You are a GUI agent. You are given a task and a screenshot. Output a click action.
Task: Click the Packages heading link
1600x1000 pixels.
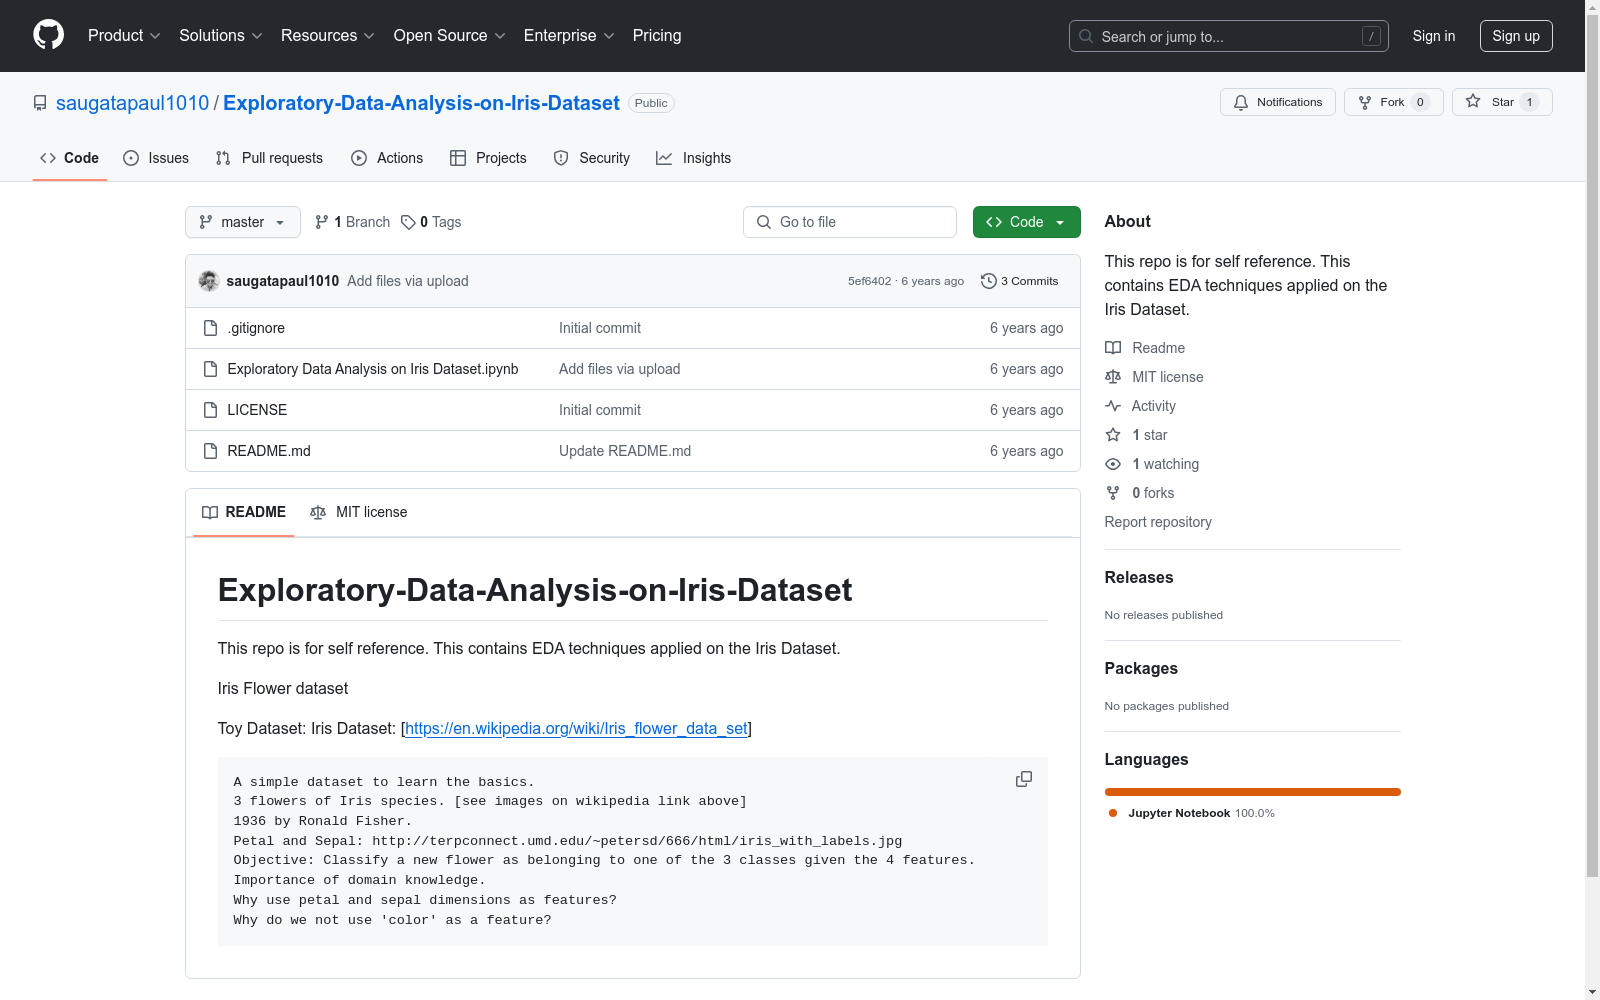pyautogui.click(x=1141, y=668)
